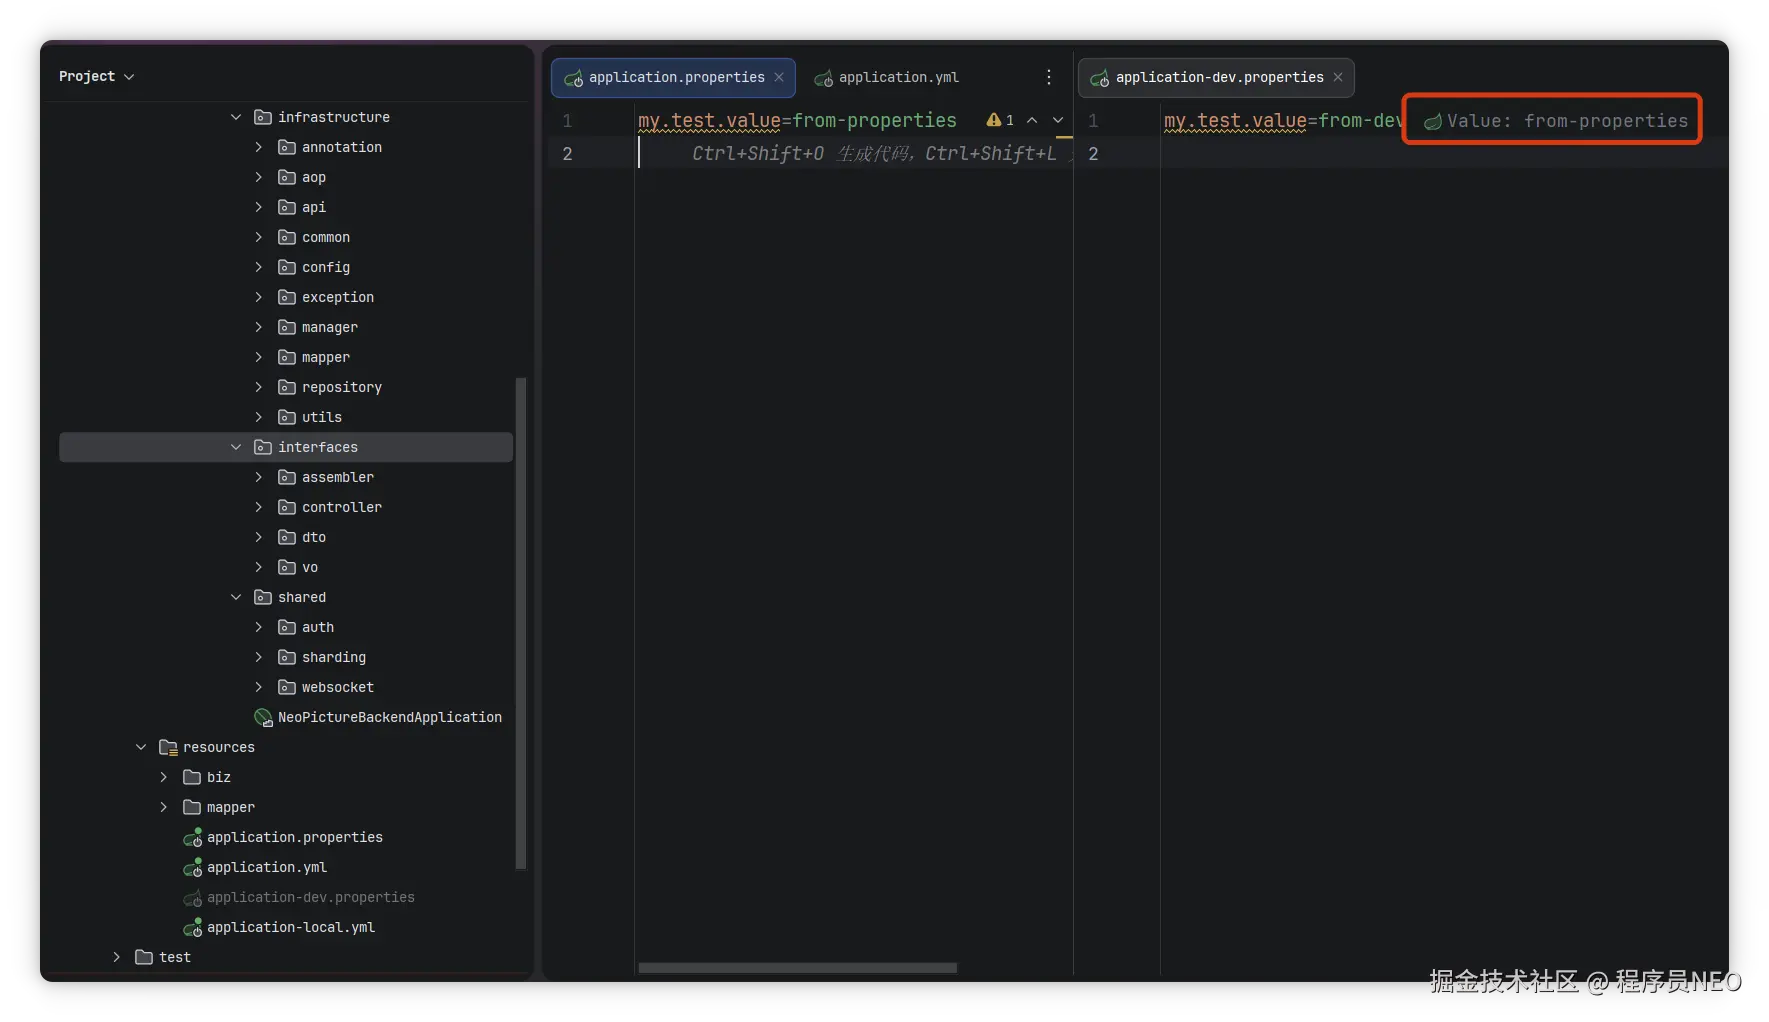Click the from-properties value in left editor

pyautogui.click(x=874, y=121)
